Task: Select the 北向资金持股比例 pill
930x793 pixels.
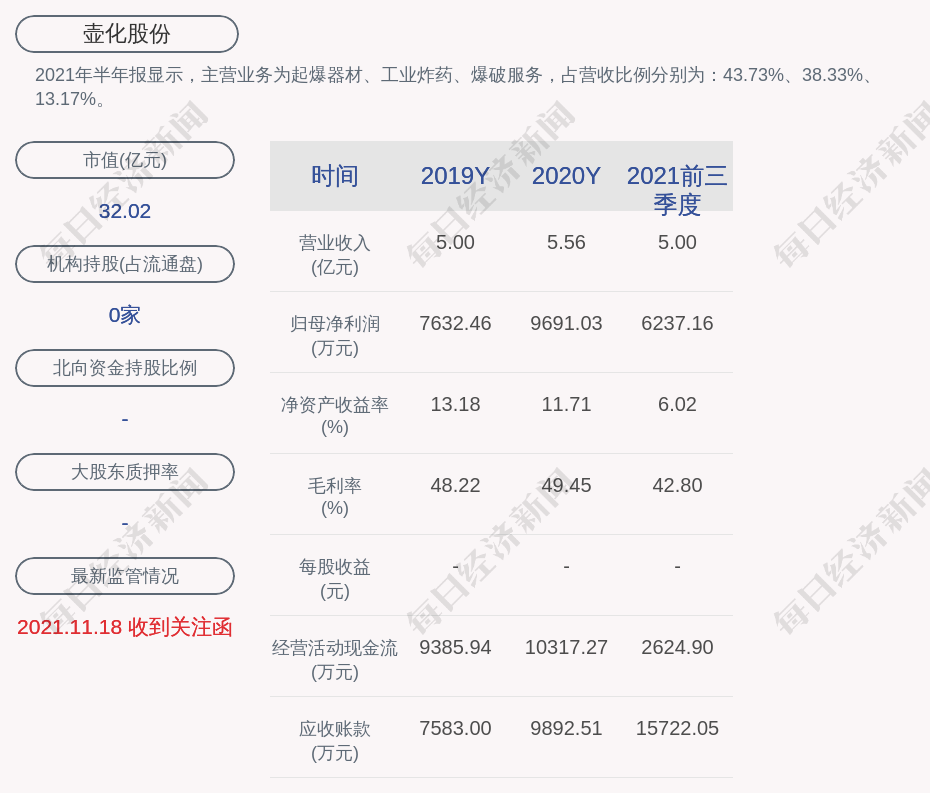Action: coord(125,368)
